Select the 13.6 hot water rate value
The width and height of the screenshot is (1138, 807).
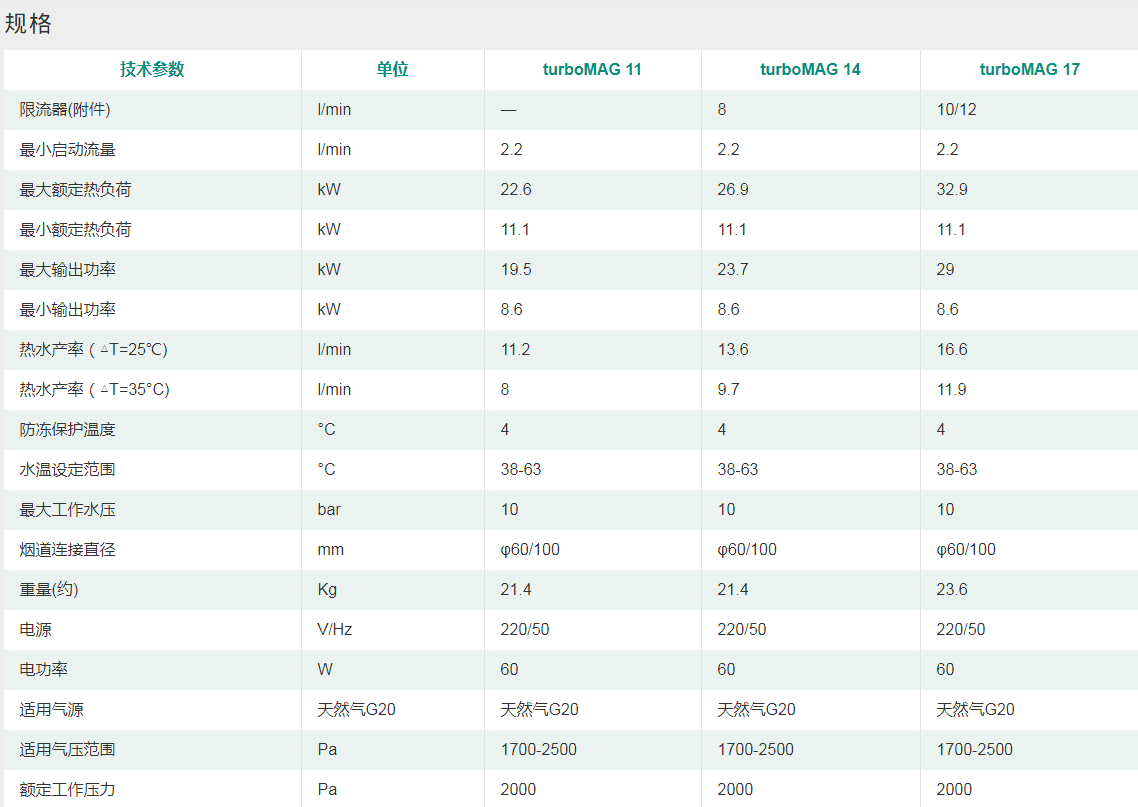pyautogui.click(x=733, y=349)
